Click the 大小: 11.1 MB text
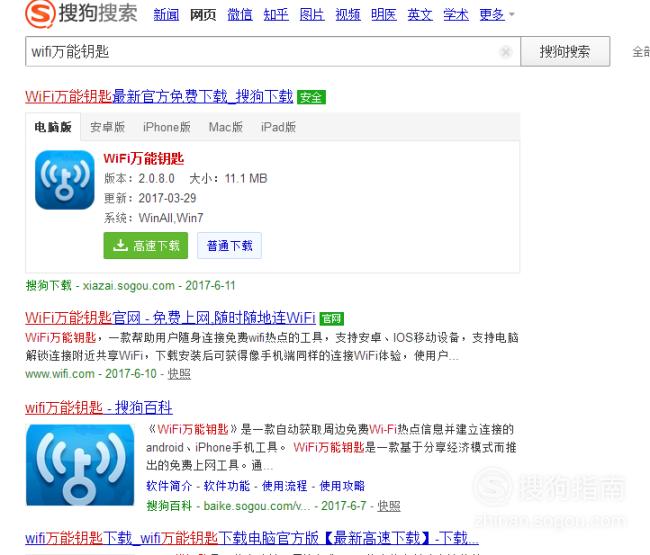650x555 pixels. (228, 179)
